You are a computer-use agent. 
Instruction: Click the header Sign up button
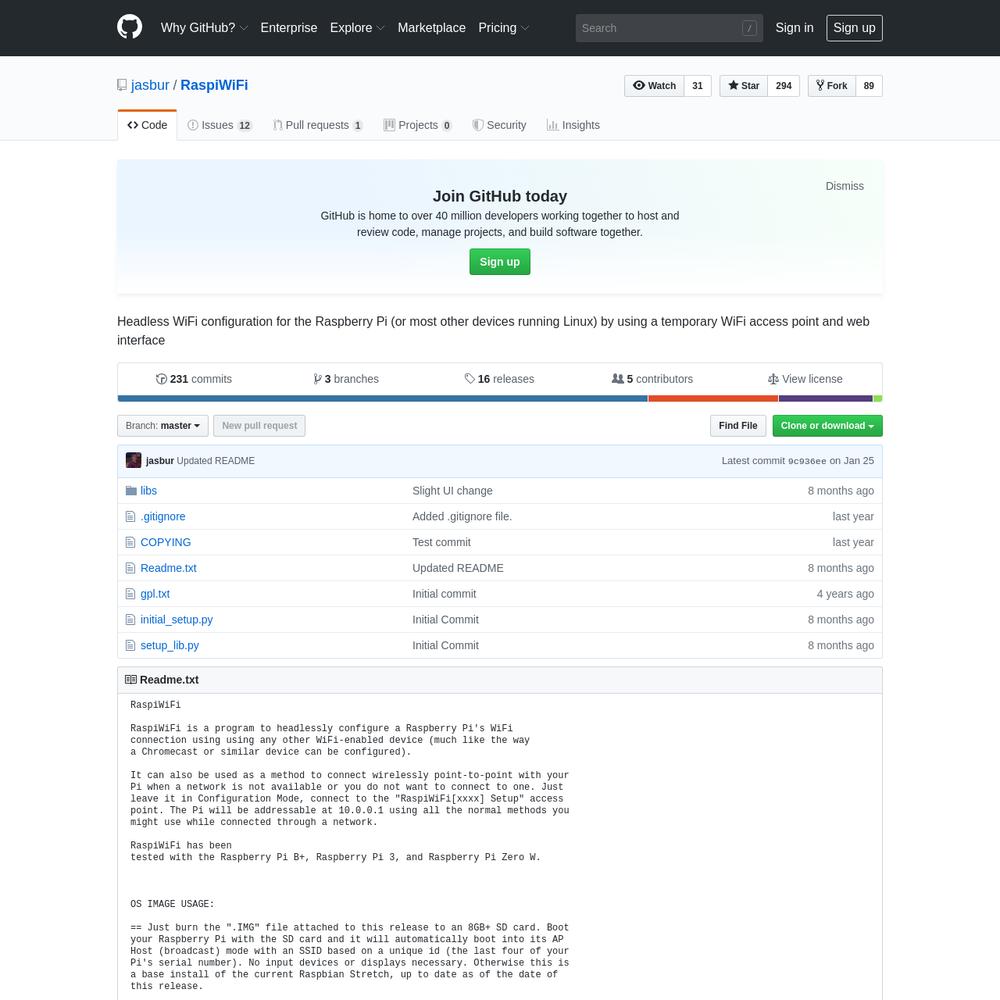click(854, 28)
